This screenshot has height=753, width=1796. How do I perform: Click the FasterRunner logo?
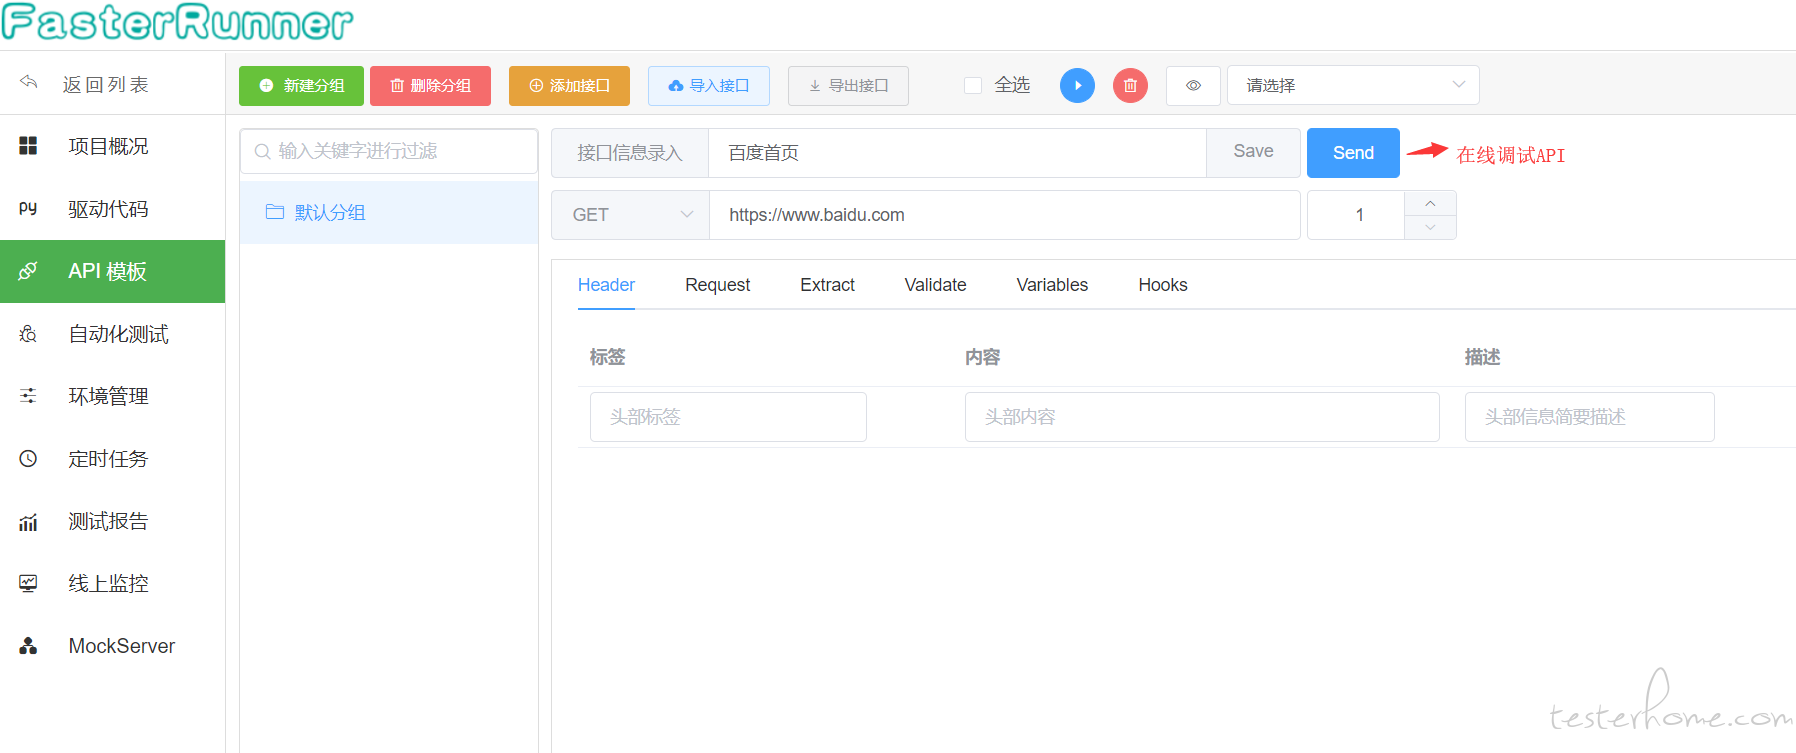pos(178,22)
